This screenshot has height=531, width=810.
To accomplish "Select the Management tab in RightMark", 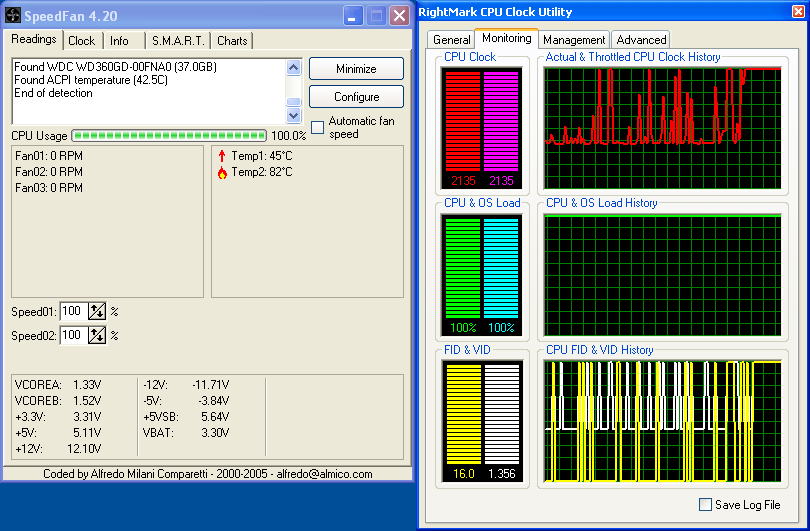I will 574,40.
